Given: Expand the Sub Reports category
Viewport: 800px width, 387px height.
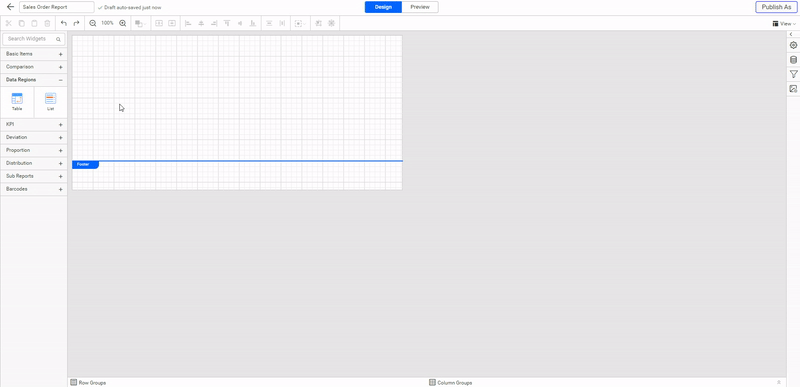Looking at the screenshot, I should 33,176.
